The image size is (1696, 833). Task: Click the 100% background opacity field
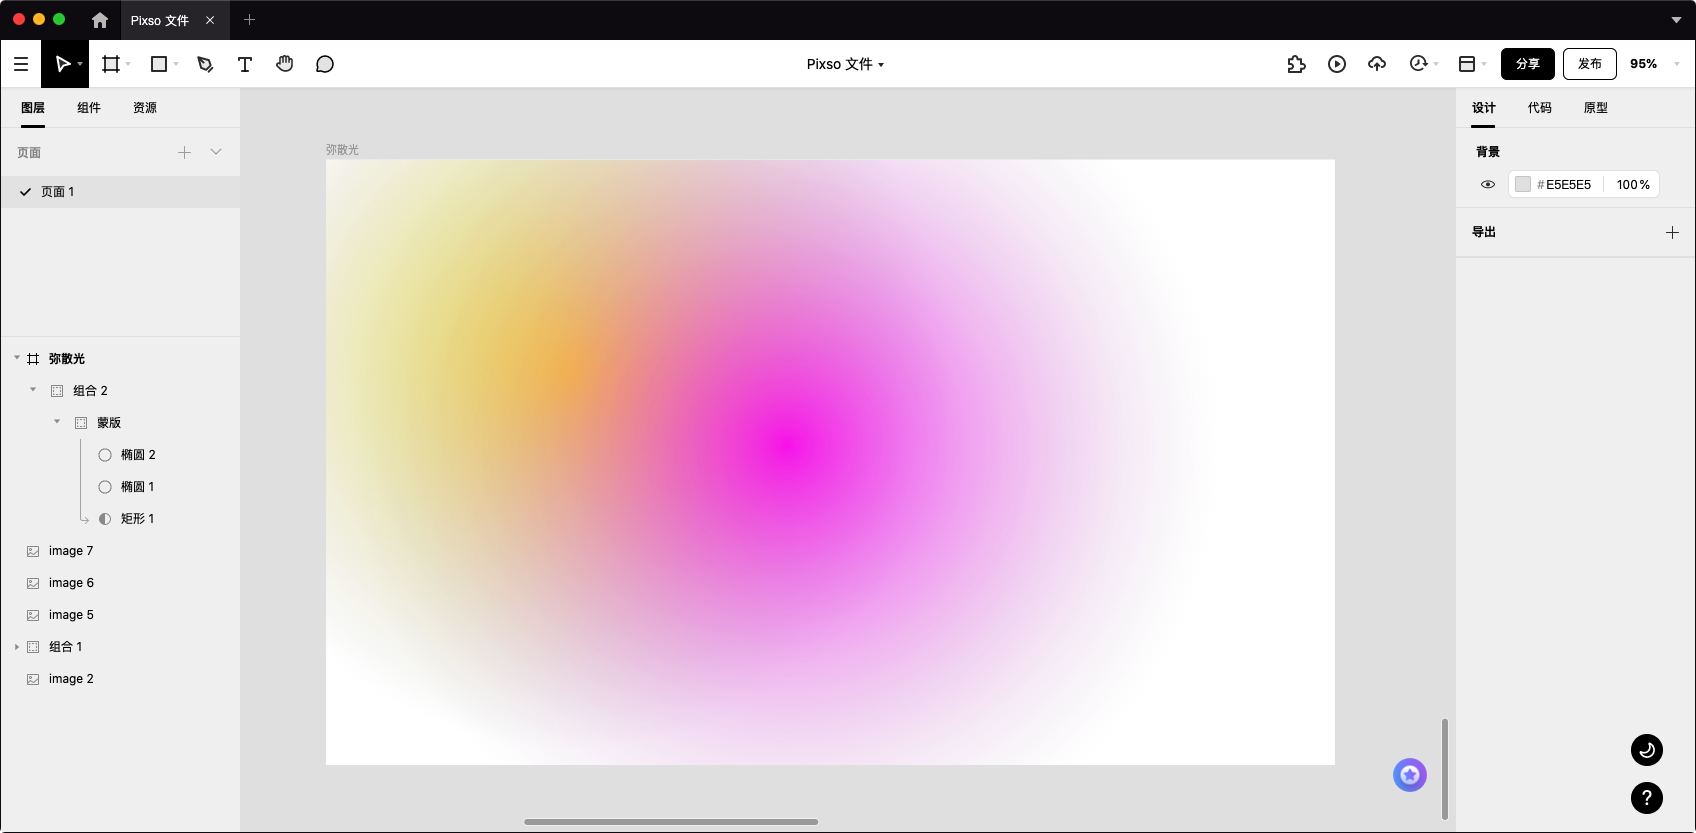pyautogui.click(x=1633, y=185)
